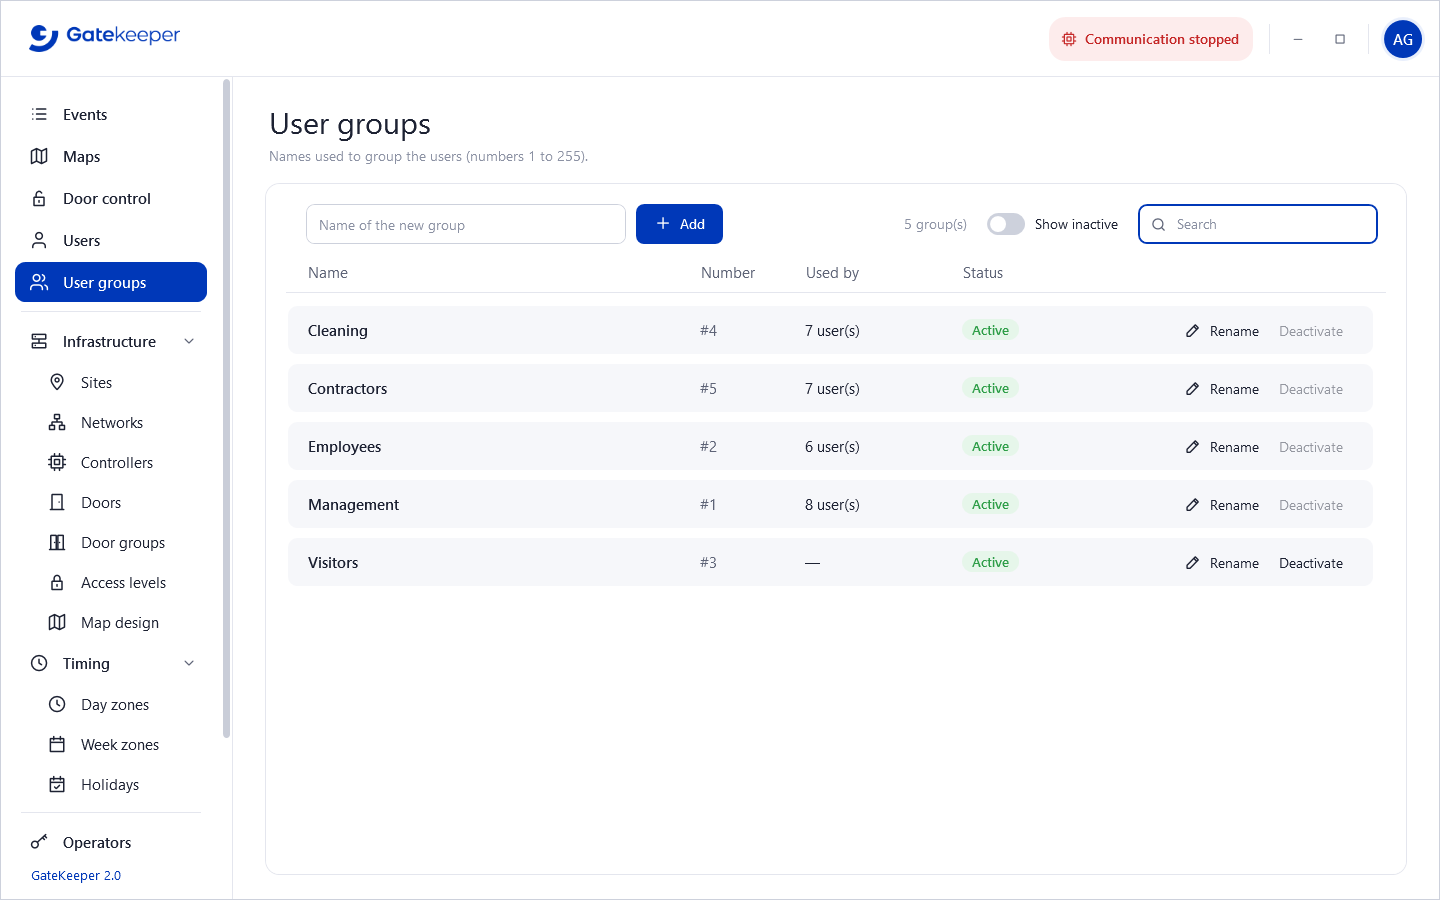Click the Sites location pin icon
Image resolution: width=1440 pixels, height=900 pixels.
57,382
